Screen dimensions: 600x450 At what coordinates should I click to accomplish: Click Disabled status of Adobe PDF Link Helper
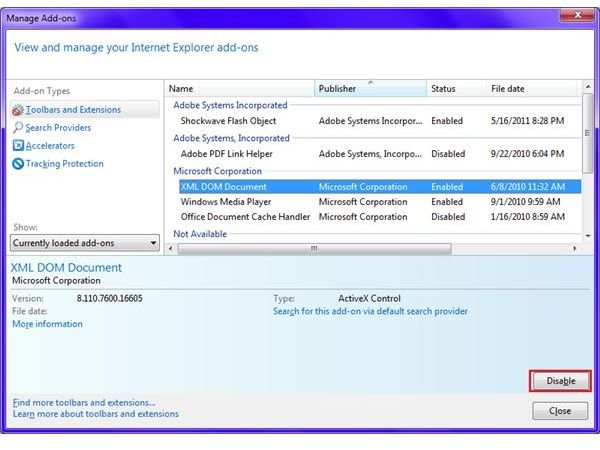(x=448, y=154)
